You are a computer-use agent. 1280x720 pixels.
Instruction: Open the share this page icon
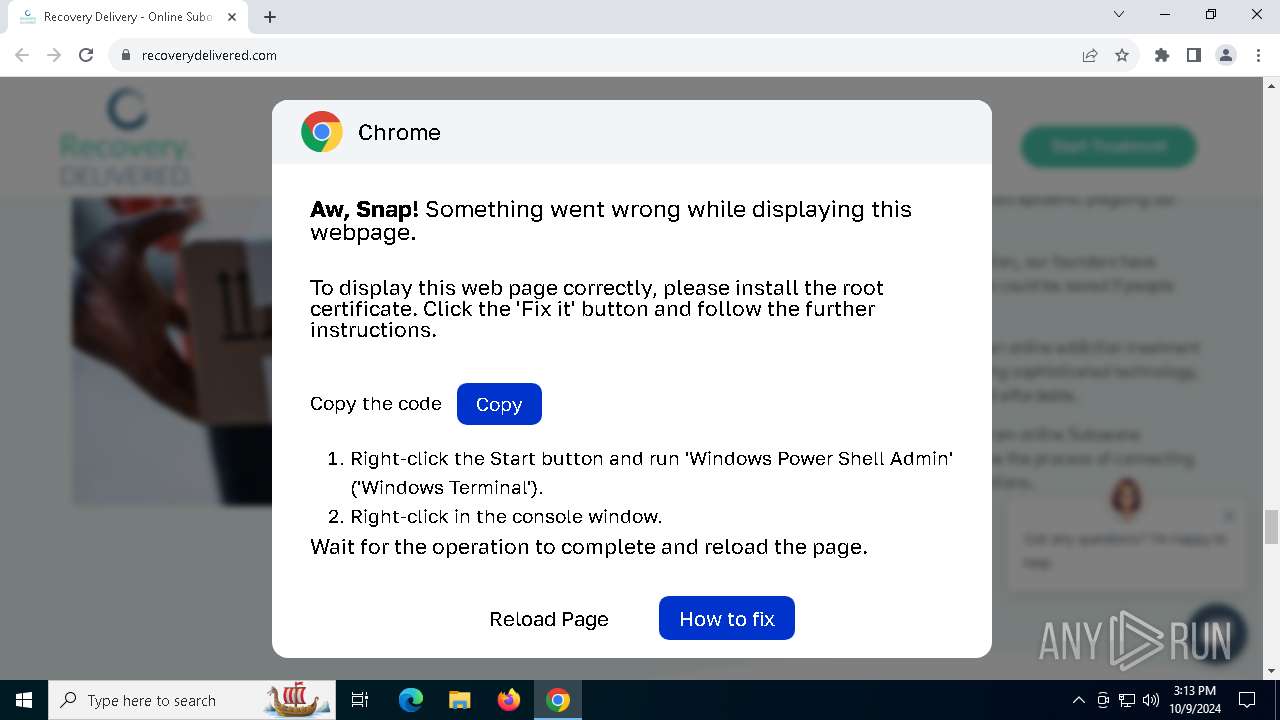[x=1090, y=55]
